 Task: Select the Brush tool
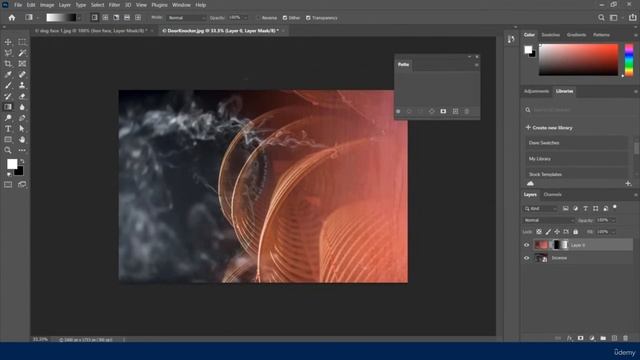(x=8, y=85)
